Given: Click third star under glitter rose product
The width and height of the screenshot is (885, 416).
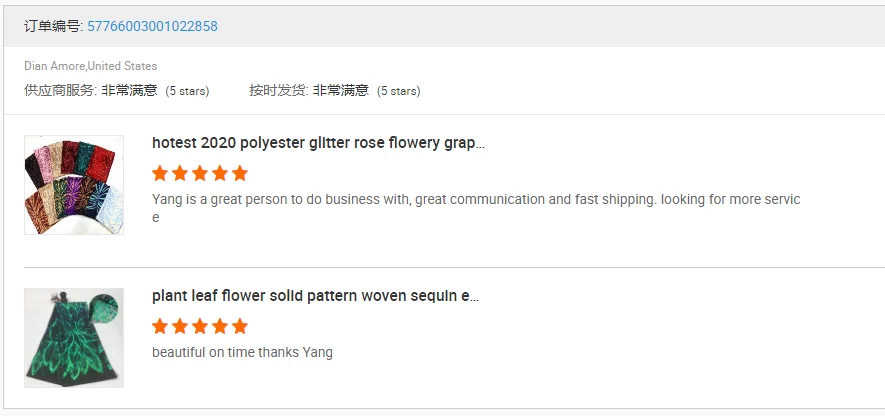Looking at the screenshot, I should 200,173.
